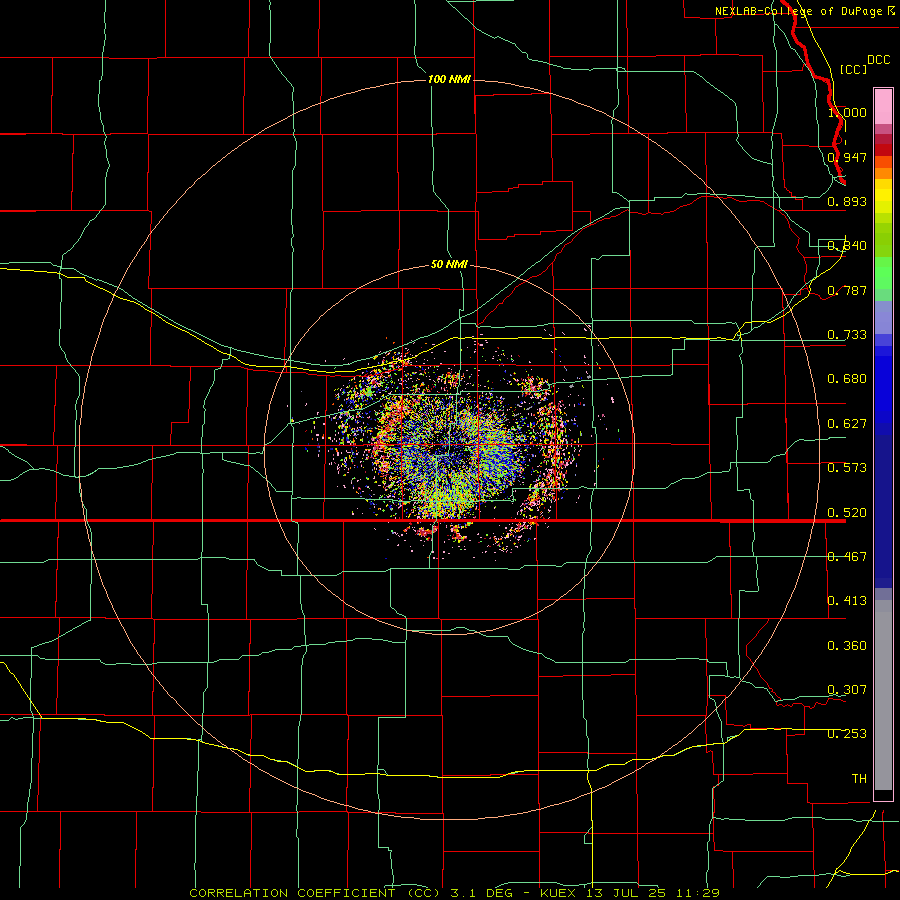This screenshot has width=900, height=900.
Task: Pick the olive green segment of the color bar
Action: pos(883,239)
